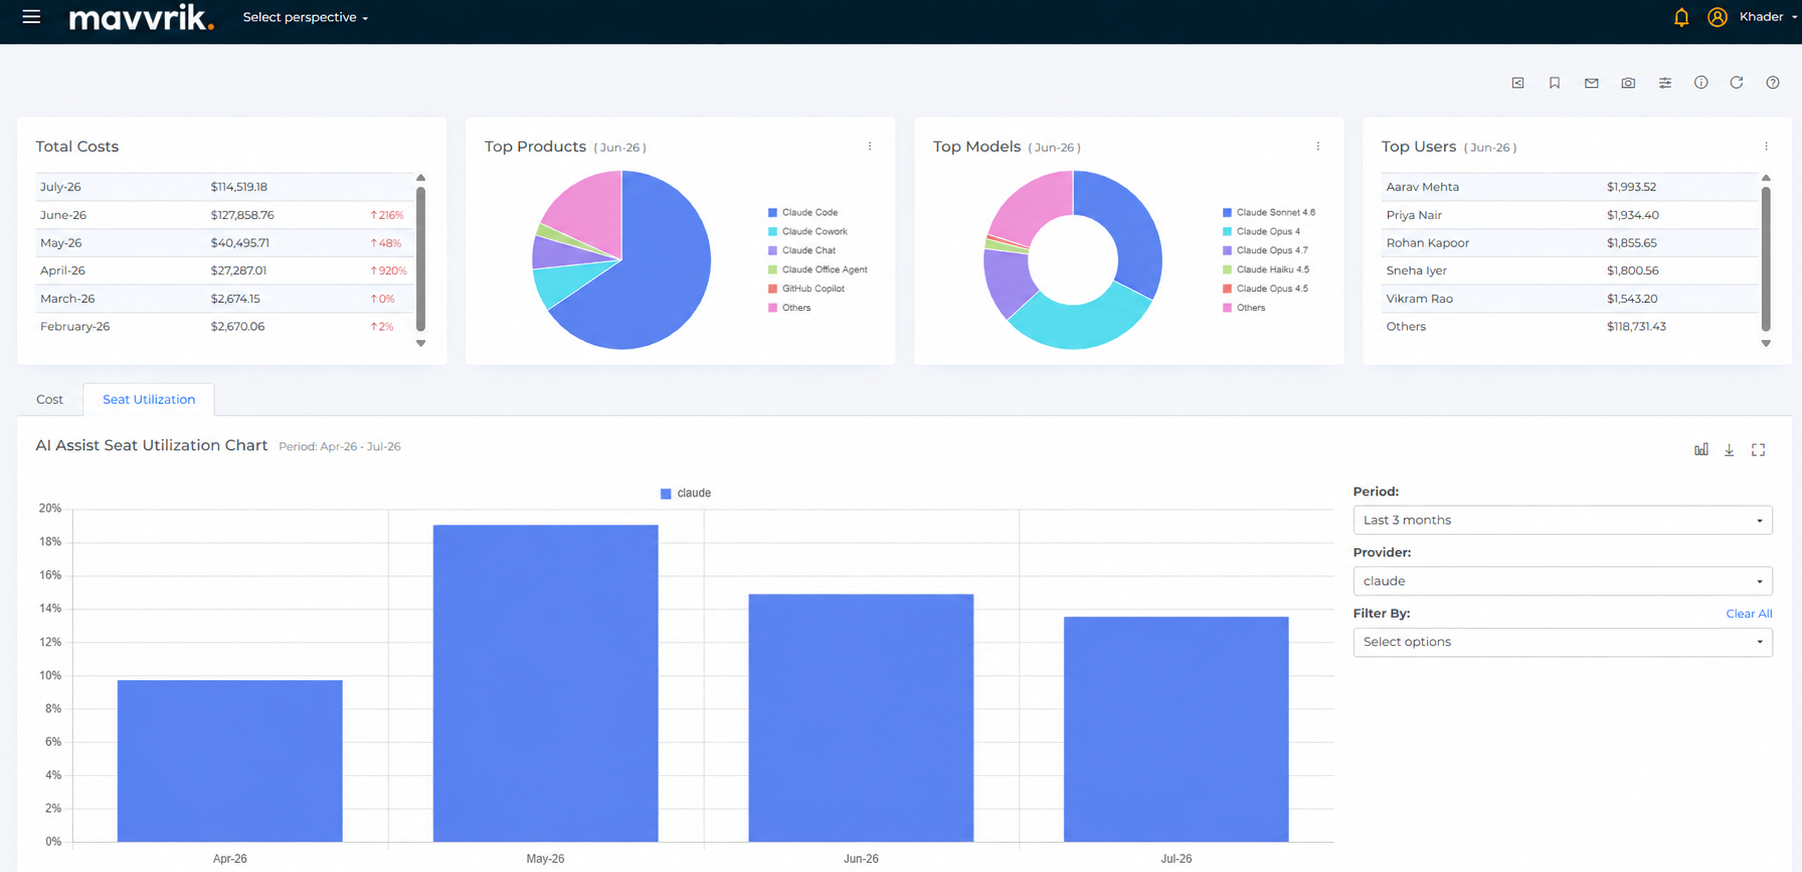Viewport: 1802px width, 872px height.
Task: Open the hamburger navigation menu
Action: (31, 17)
